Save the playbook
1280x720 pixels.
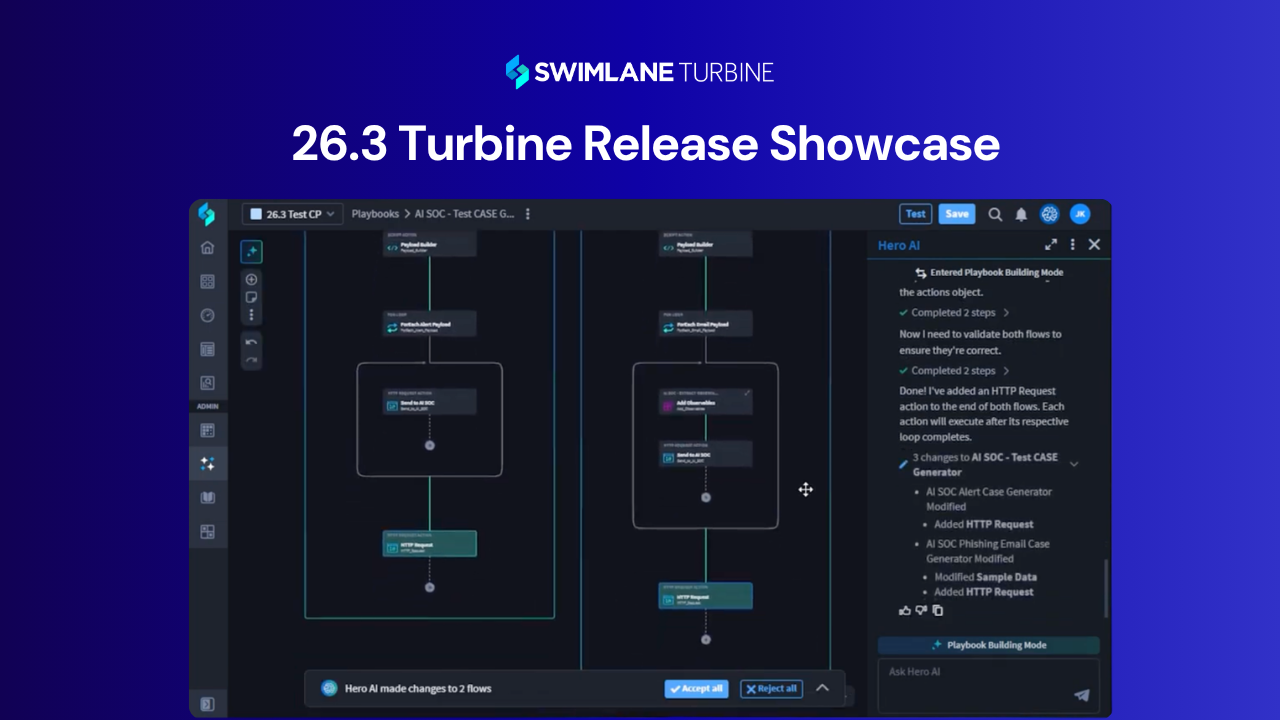click(957, 214)
